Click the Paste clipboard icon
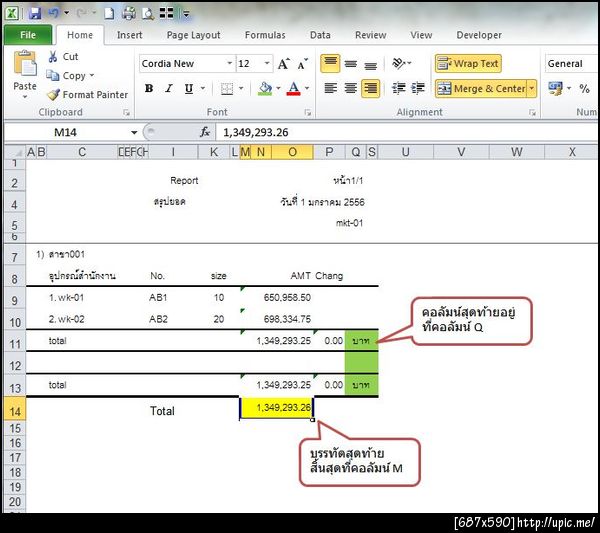600x533 pixels. (x=25, y=63)
